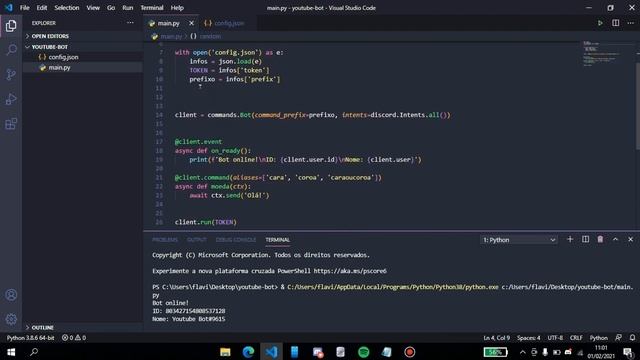This screenshot has width=640, height=360.
Task: Show hidden system tray icons chevron
Action: tap(522, 352)
